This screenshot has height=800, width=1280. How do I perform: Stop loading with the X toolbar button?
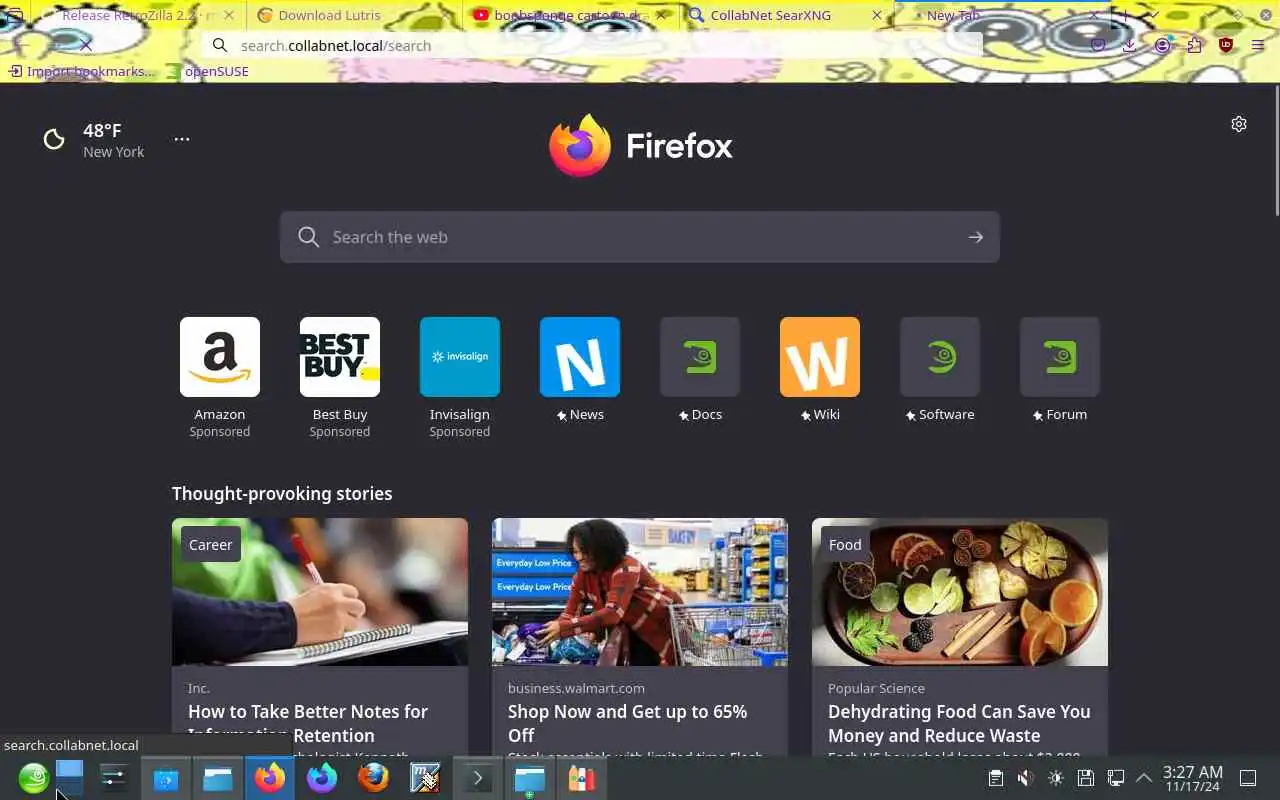click(86, 45)
